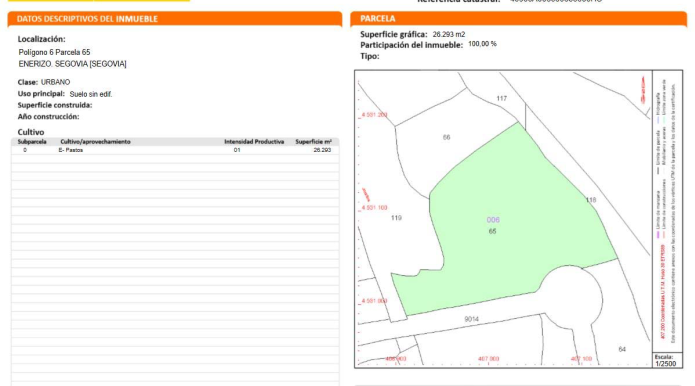Click the Superficie gráfica 26.293 m2 value
This screenshot has height=386, width=695.
(449, 35)
